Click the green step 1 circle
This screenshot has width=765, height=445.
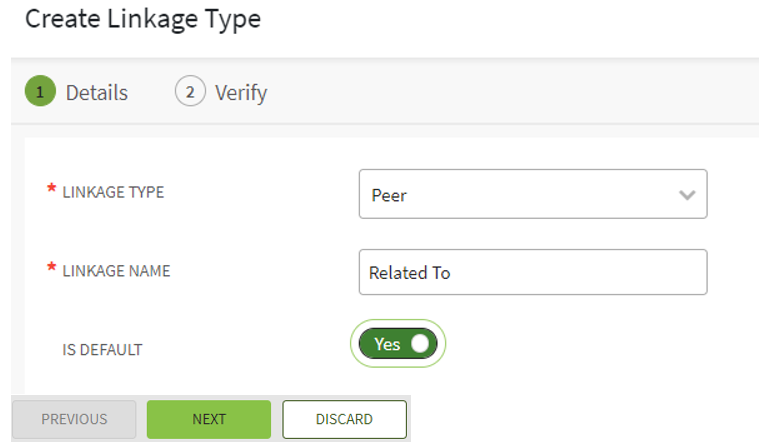click(x=40, y=92)
